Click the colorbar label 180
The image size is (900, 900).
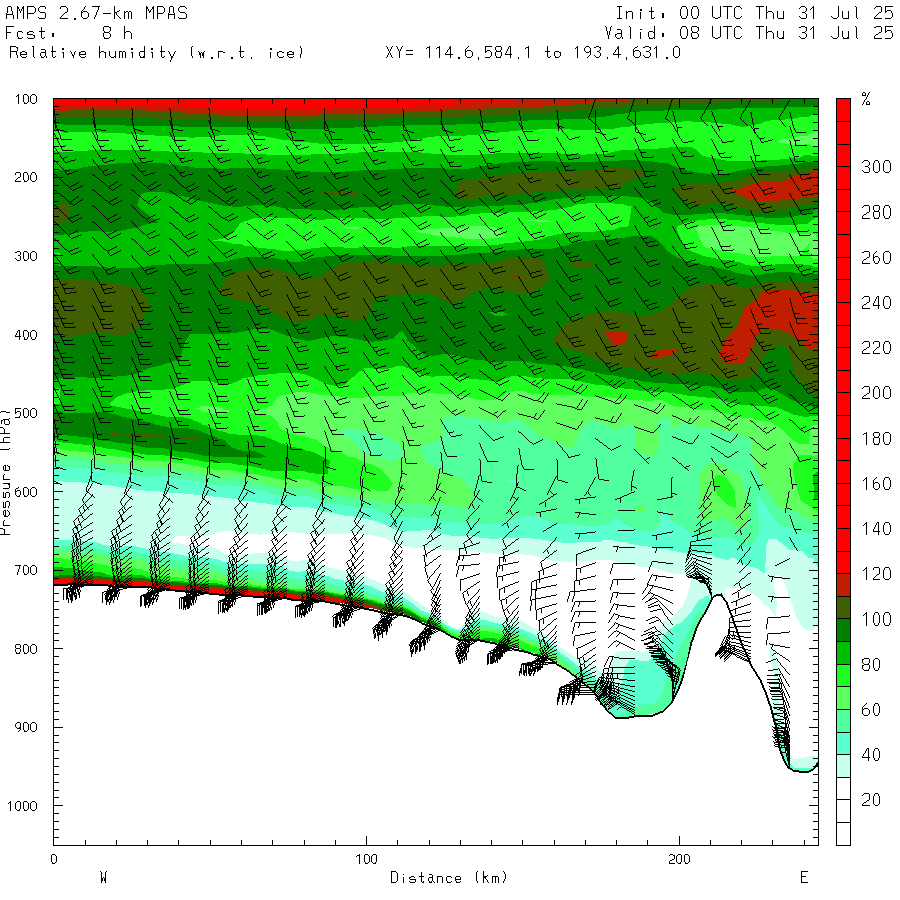876,439
